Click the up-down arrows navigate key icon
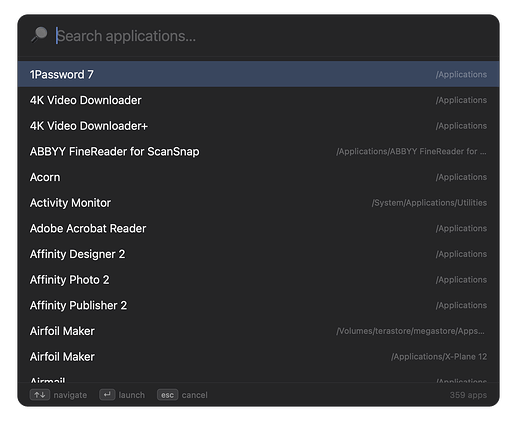The image size is (517, 426). [40, 395]
